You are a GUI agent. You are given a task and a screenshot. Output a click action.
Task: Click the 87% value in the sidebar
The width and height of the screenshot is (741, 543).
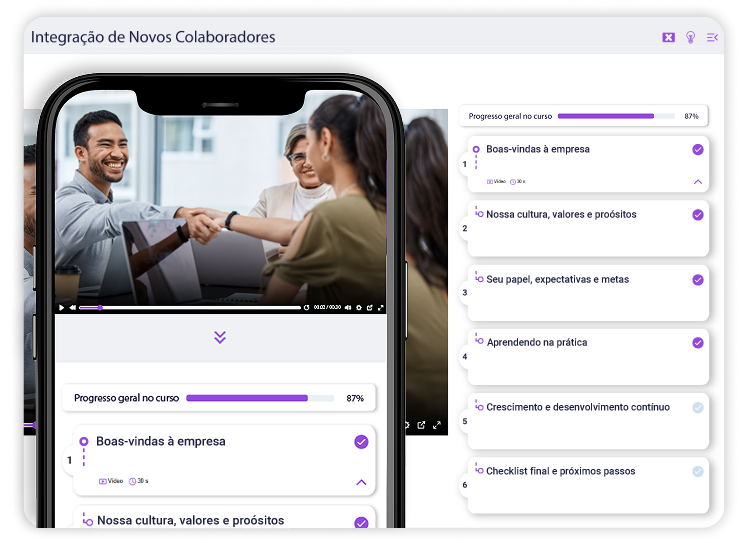click(691, 116)
